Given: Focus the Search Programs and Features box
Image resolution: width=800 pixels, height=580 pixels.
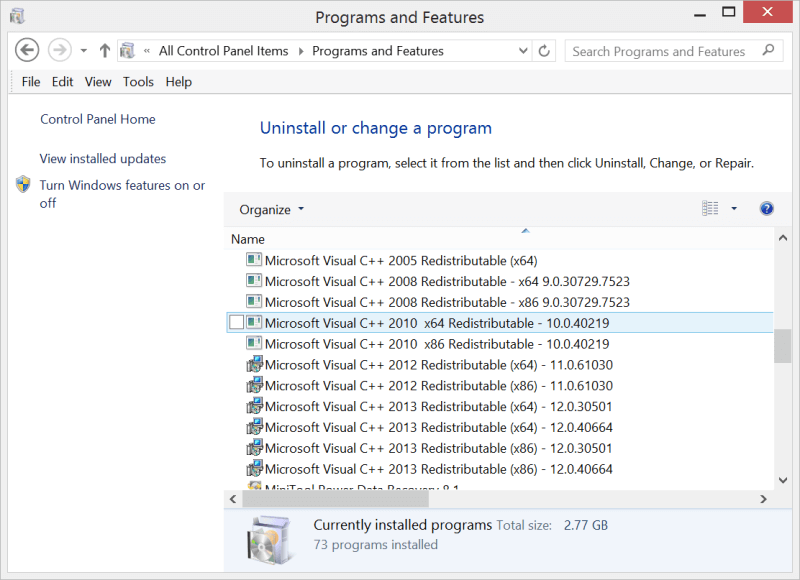Looking at the screenshot, I should (673, 51).
